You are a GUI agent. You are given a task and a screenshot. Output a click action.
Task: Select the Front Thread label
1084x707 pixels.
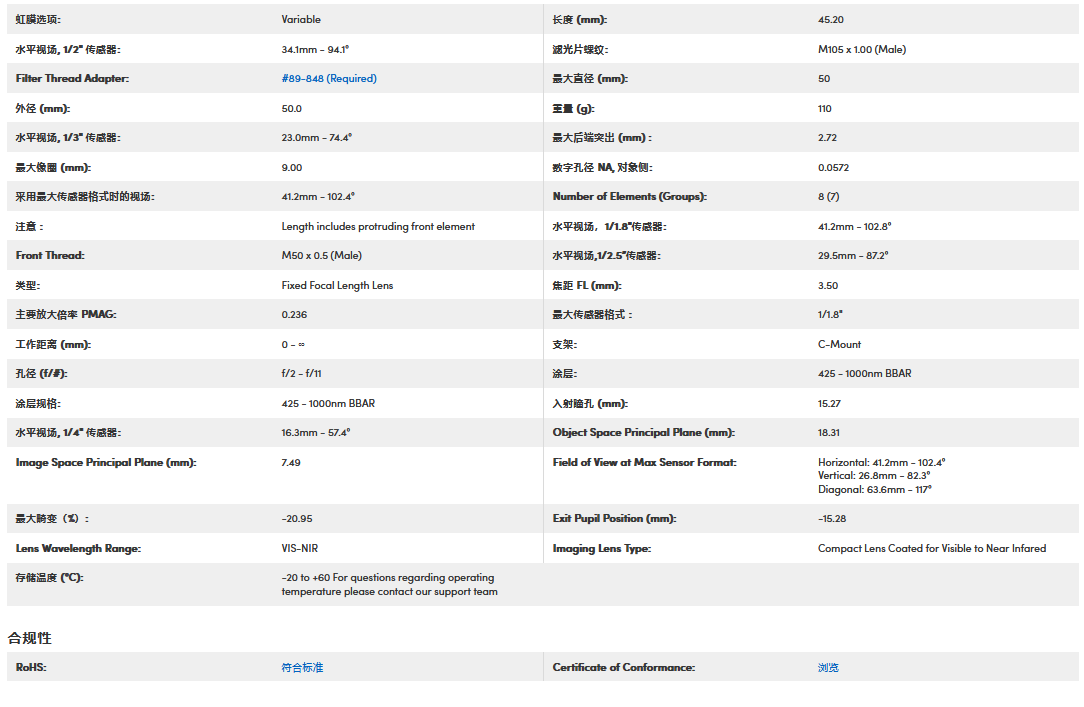[50, 255]
